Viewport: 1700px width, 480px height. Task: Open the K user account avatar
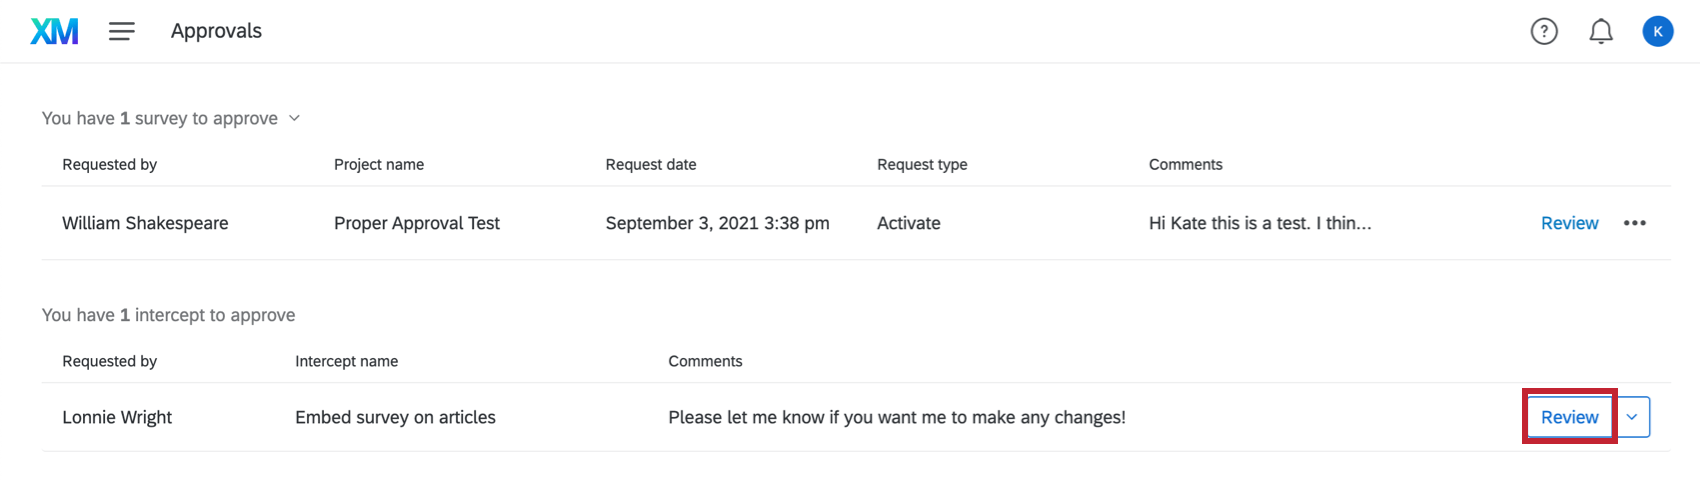[x=1657, y=32]
